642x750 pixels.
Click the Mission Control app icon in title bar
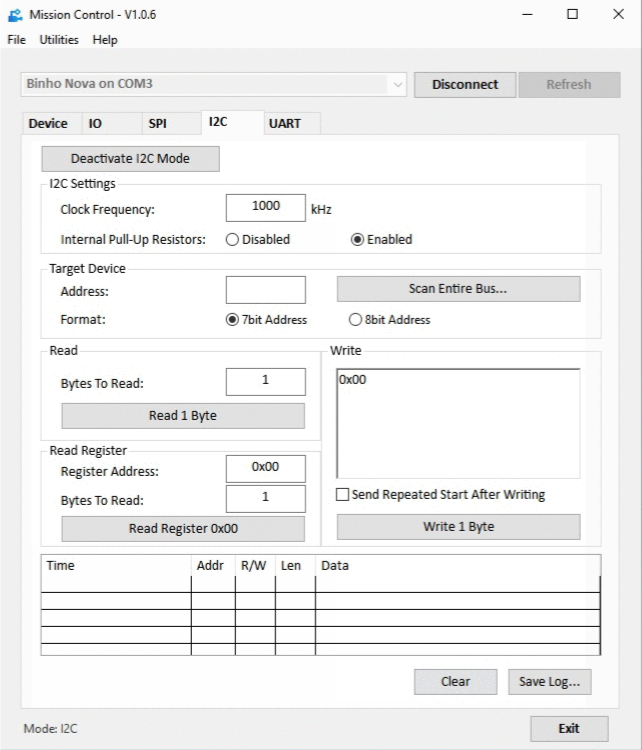pos(14,15)
